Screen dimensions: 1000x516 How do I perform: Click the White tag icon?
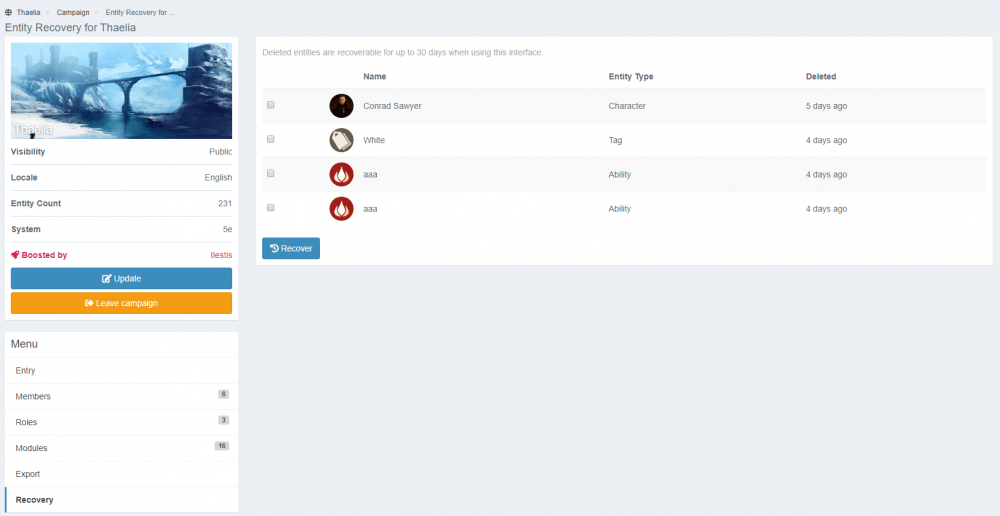[341, 140]
